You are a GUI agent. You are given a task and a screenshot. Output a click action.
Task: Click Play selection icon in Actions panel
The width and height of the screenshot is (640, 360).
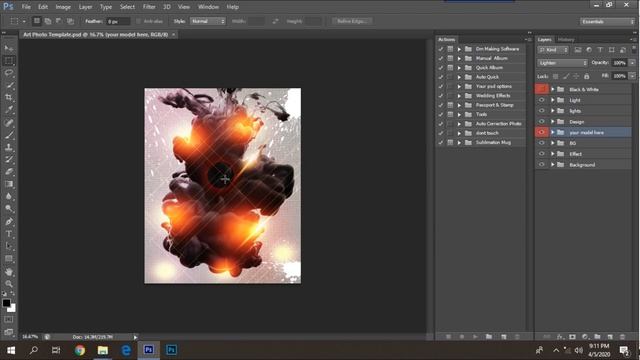point(475,337)
